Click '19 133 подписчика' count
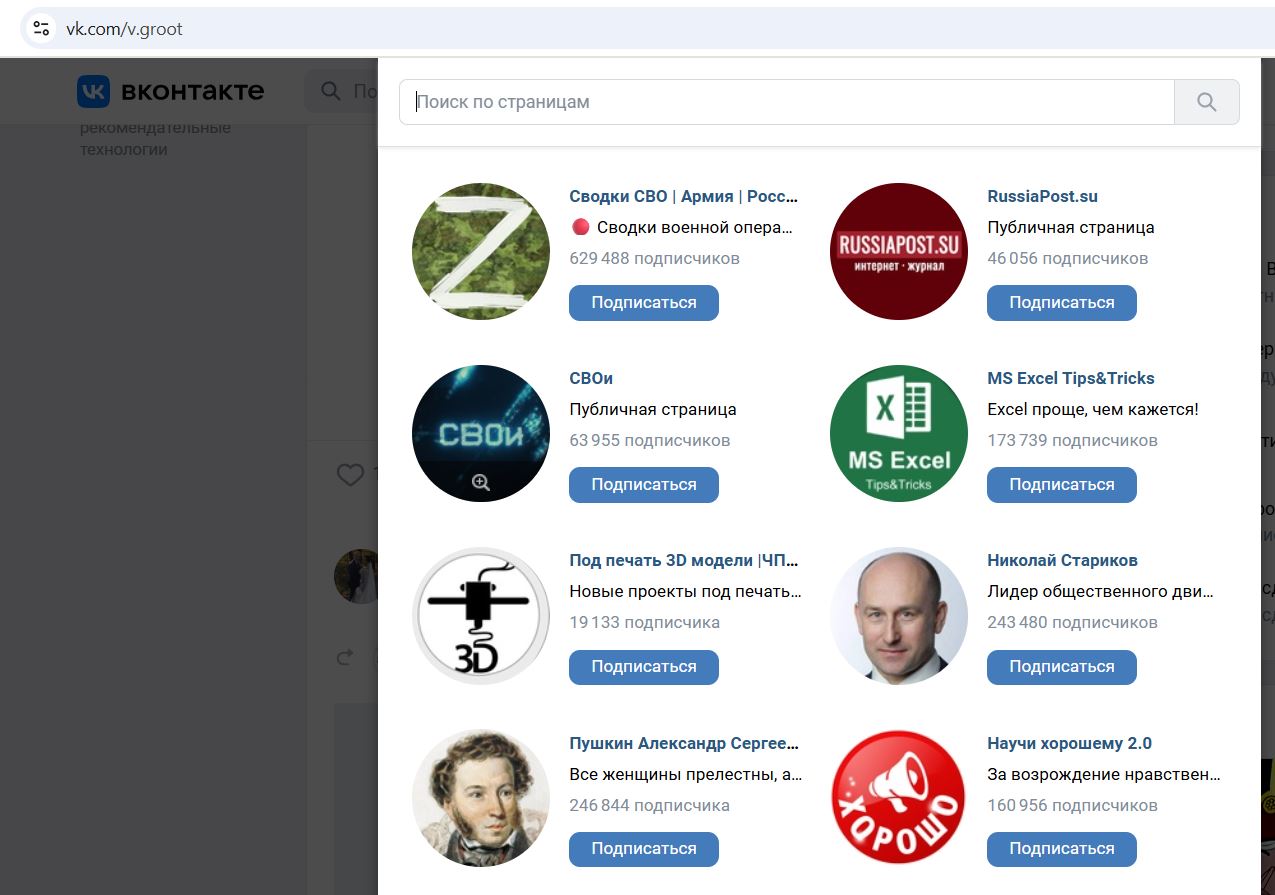 coord(644,622)
